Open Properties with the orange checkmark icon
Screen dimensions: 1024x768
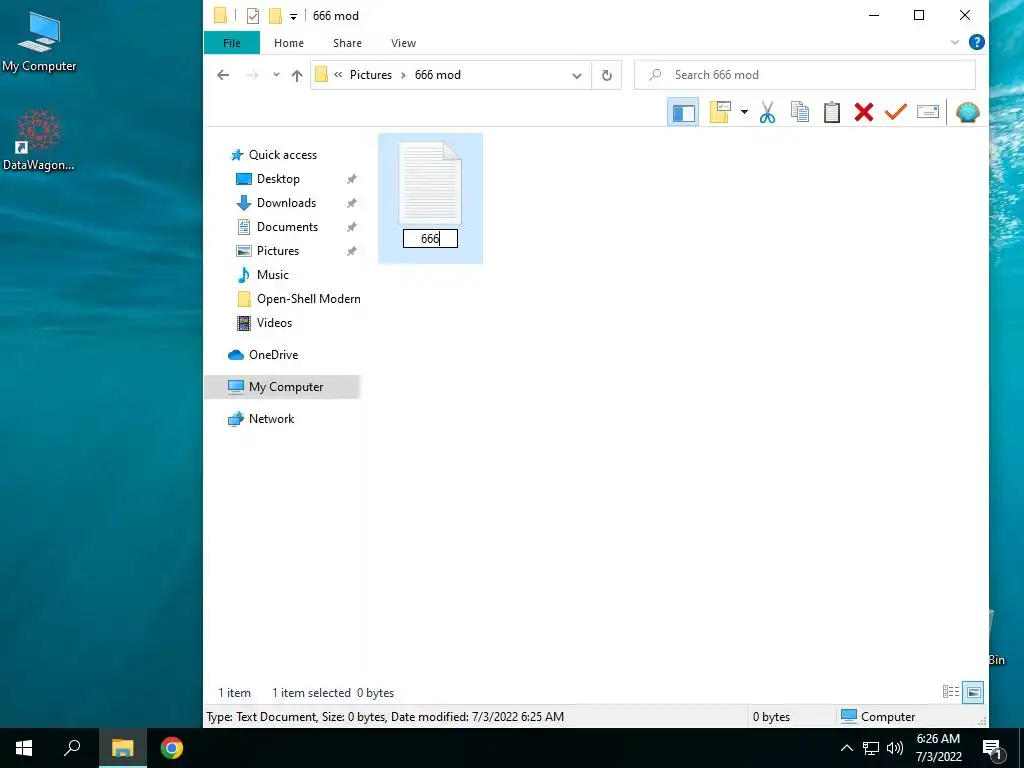pyautogui.click(x=895, y=112)
